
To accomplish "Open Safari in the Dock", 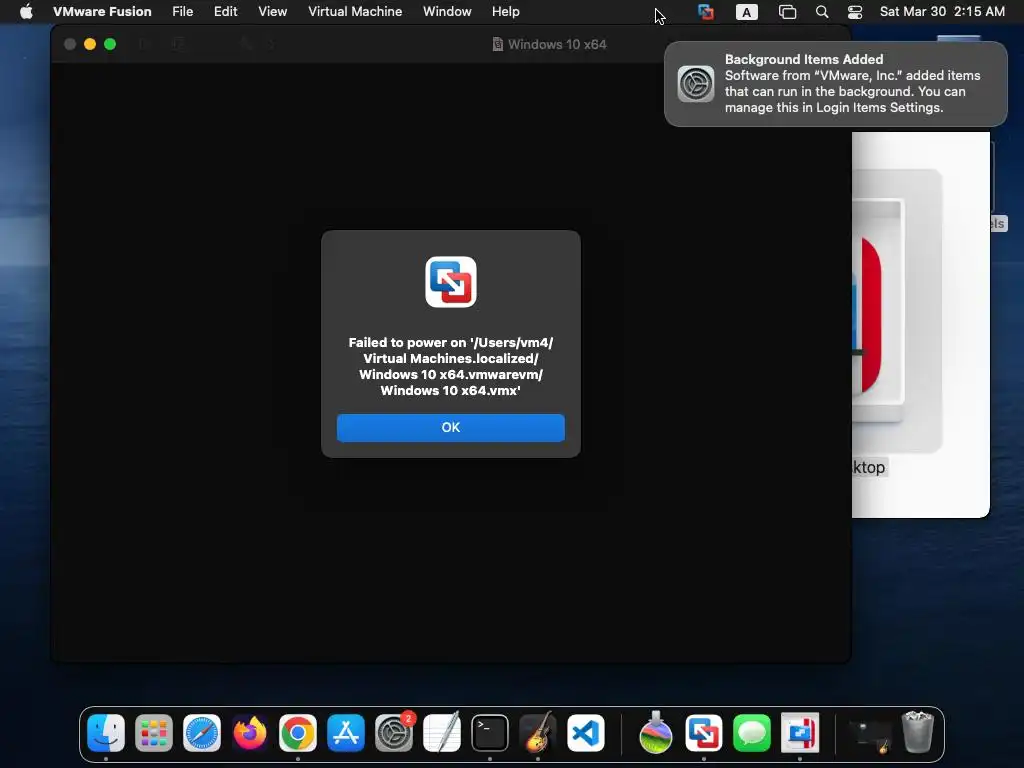I will pos(202,733).
